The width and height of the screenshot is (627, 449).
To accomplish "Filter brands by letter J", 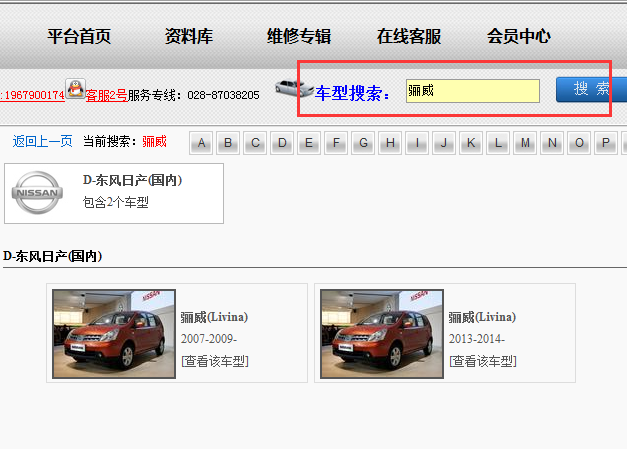I will coord(444,143).
